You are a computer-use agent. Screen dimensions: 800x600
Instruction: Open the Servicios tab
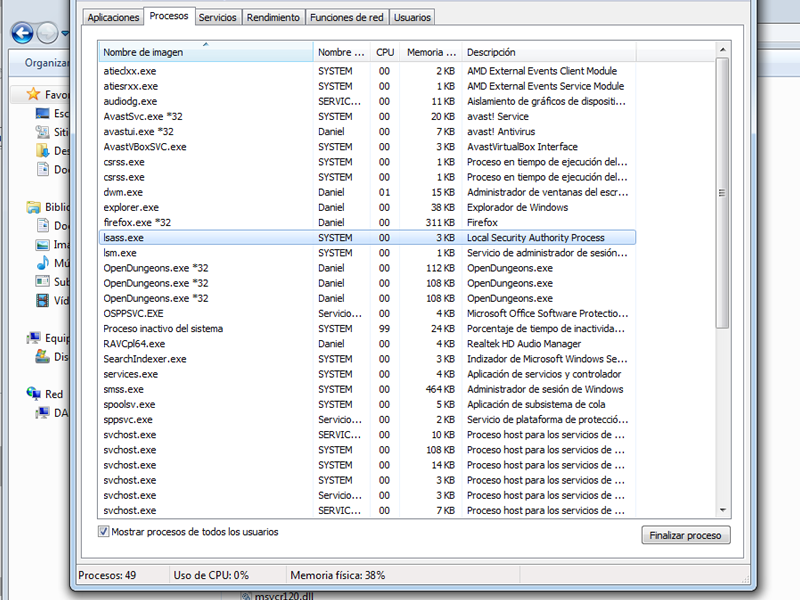217,17
